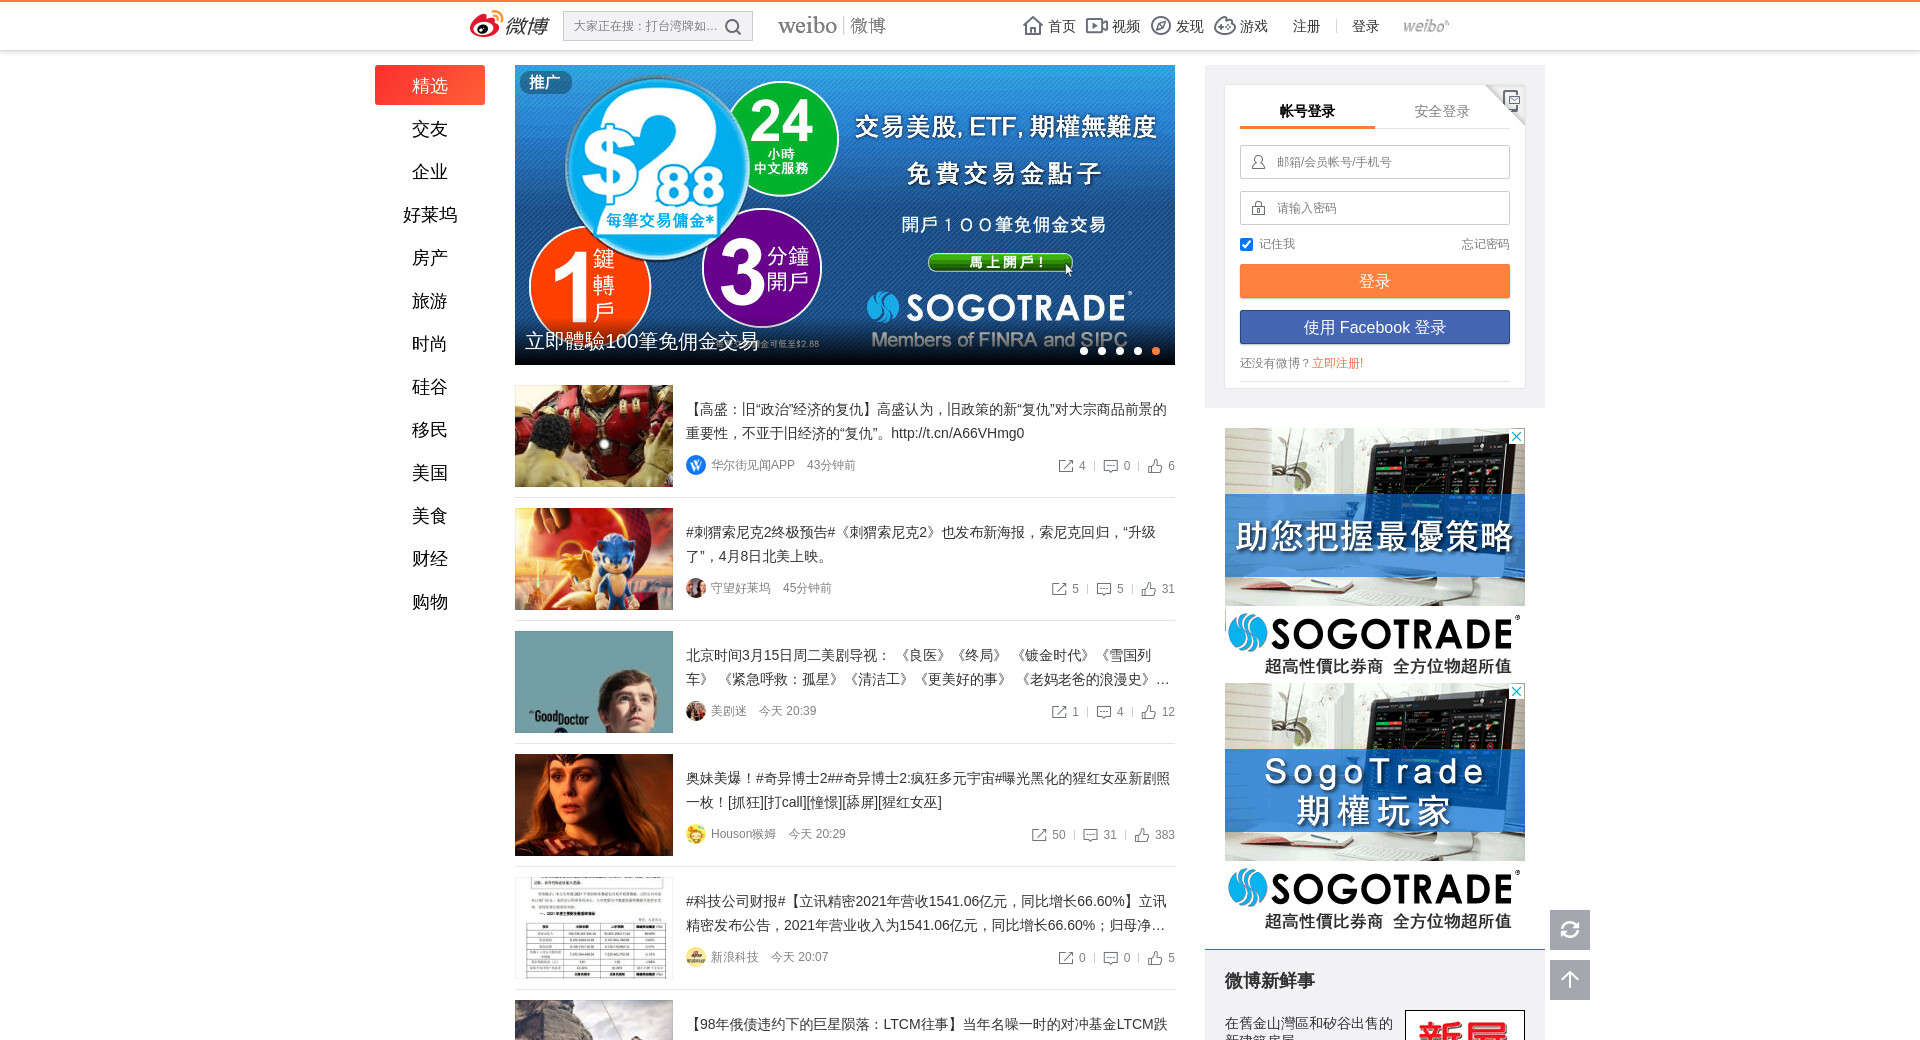1920x1040 pixels.
Task: Click the refresh feed icon button
Action: [1569, 930]
